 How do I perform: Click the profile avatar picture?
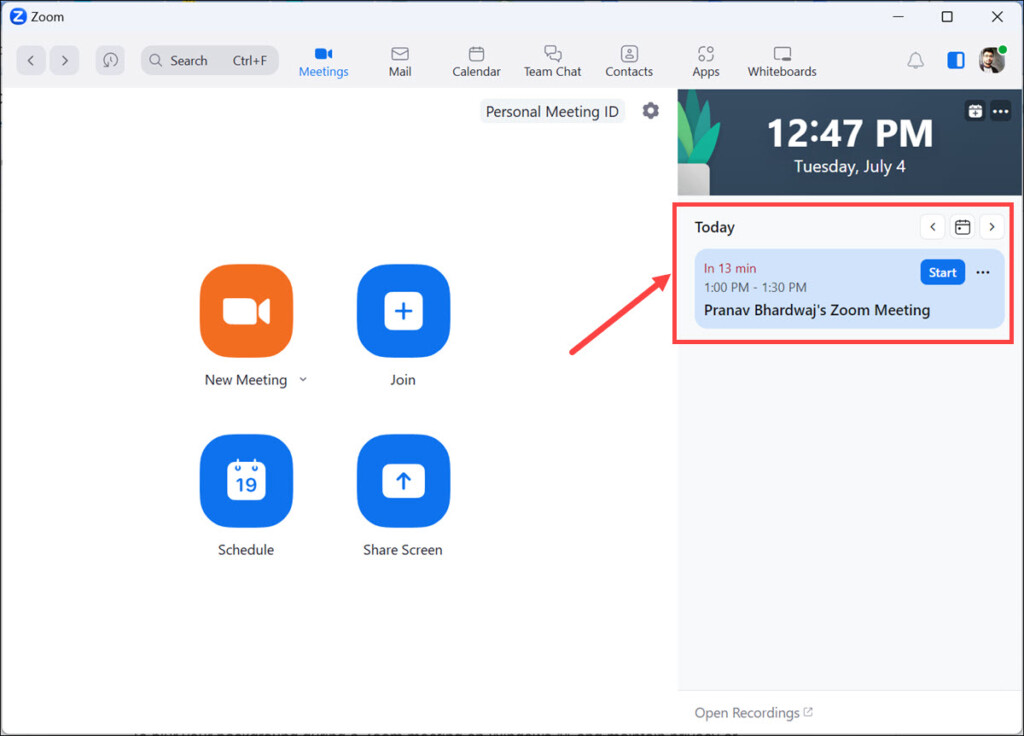(991, 60)
